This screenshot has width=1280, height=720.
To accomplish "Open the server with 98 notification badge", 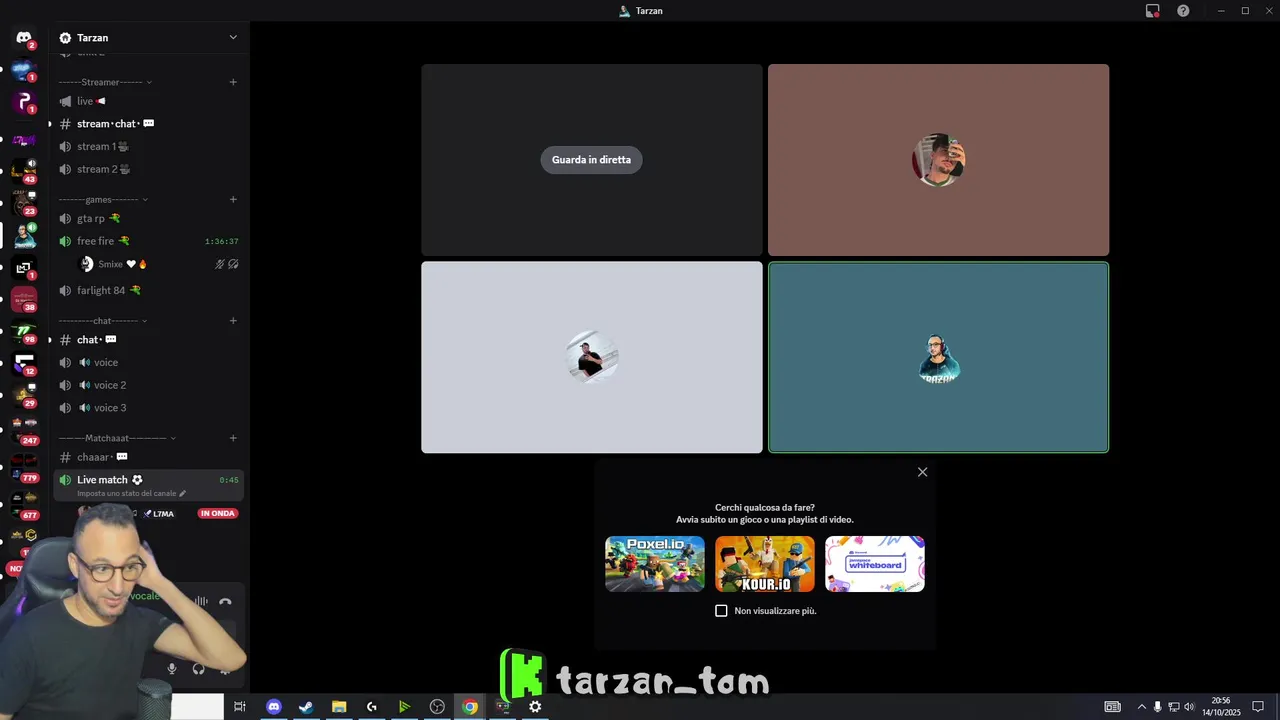I will 24,332.
